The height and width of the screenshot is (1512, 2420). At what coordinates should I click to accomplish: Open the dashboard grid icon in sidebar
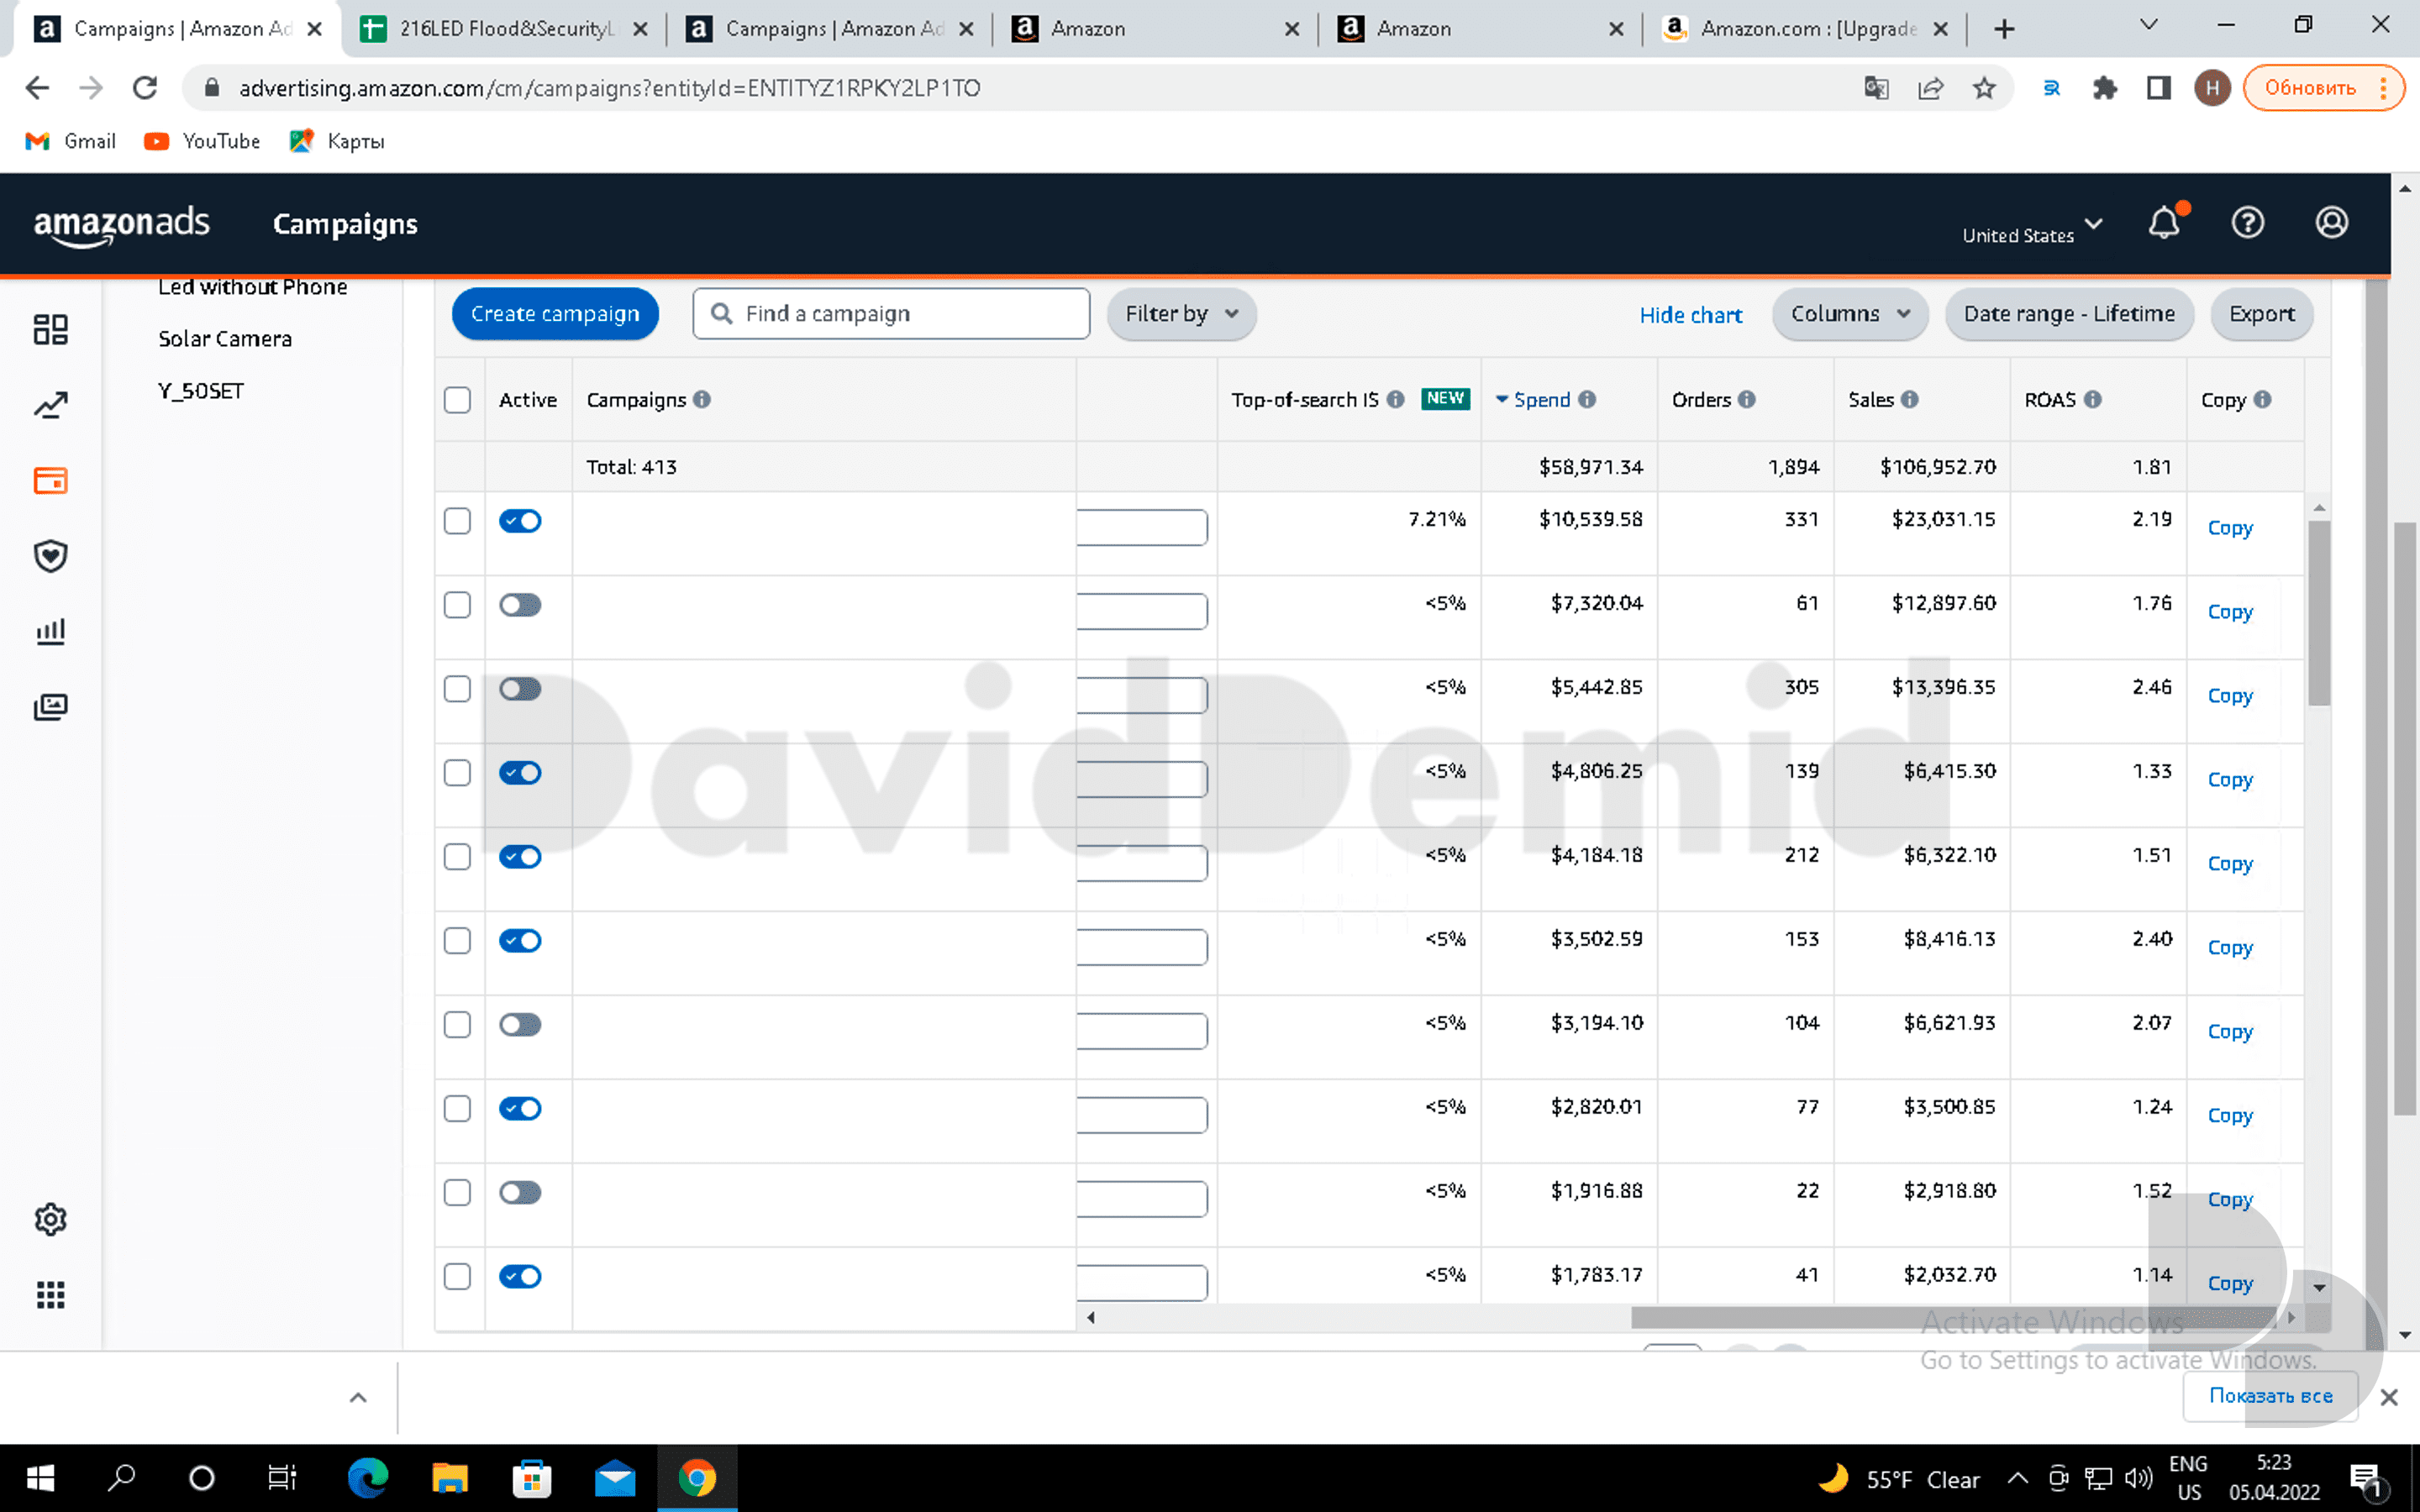[x=50, y=329]
